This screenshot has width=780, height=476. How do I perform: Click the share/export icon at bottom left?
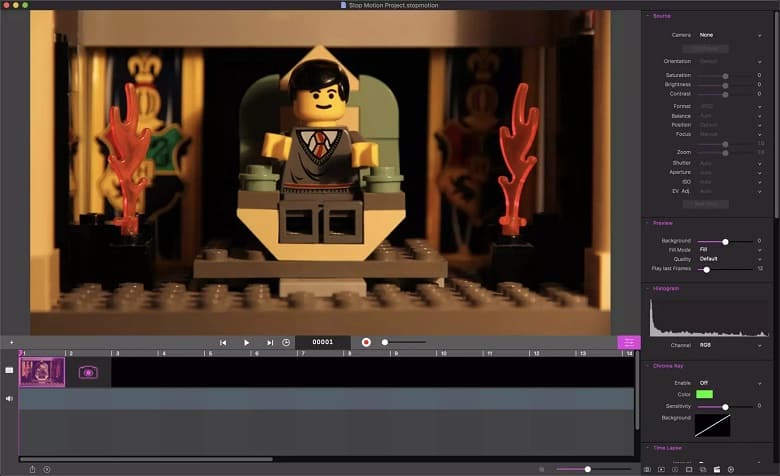tap(32, 469)
